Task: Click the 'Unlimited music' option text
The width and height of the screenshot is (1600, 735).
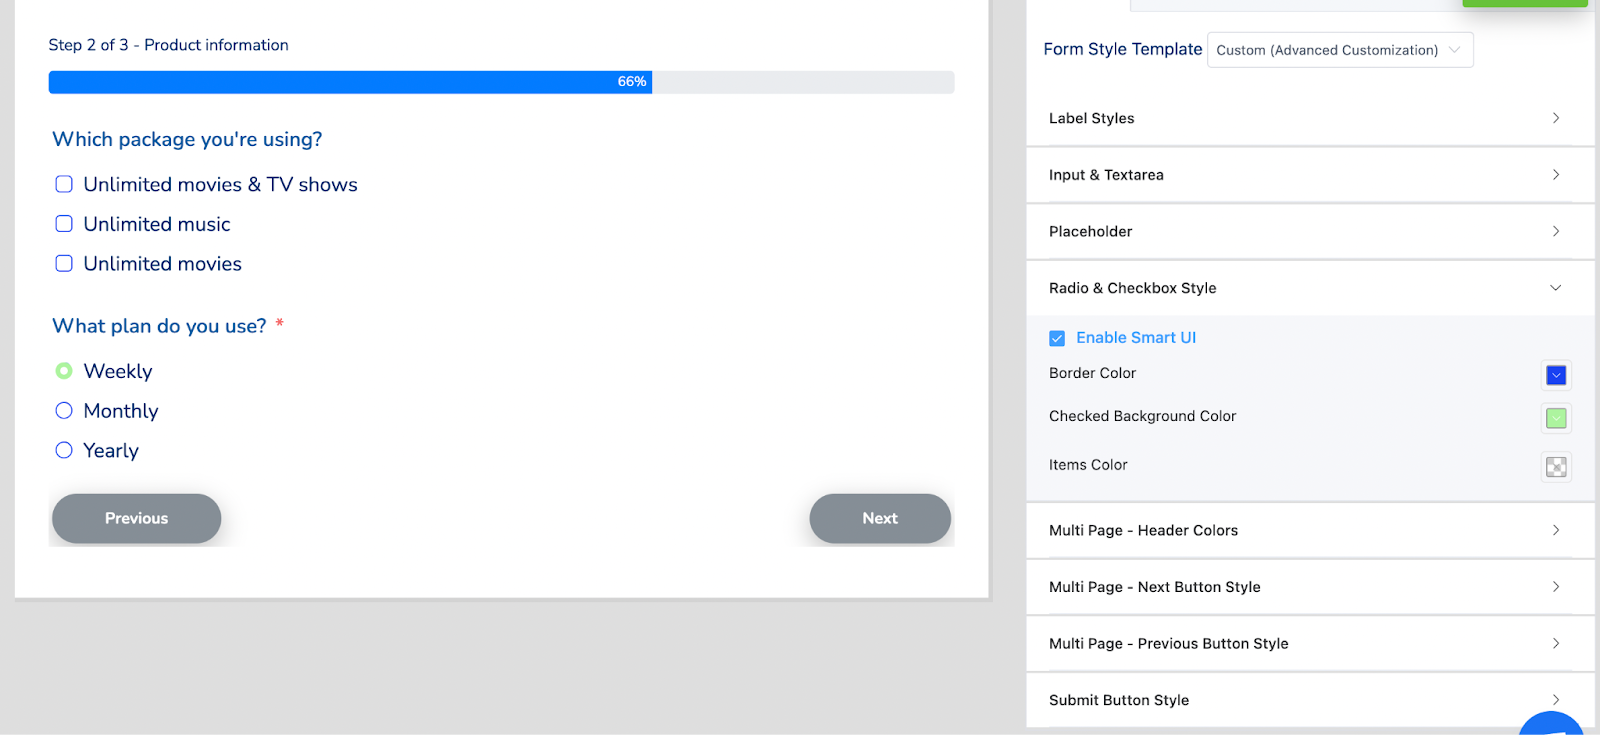Action: 157,224
